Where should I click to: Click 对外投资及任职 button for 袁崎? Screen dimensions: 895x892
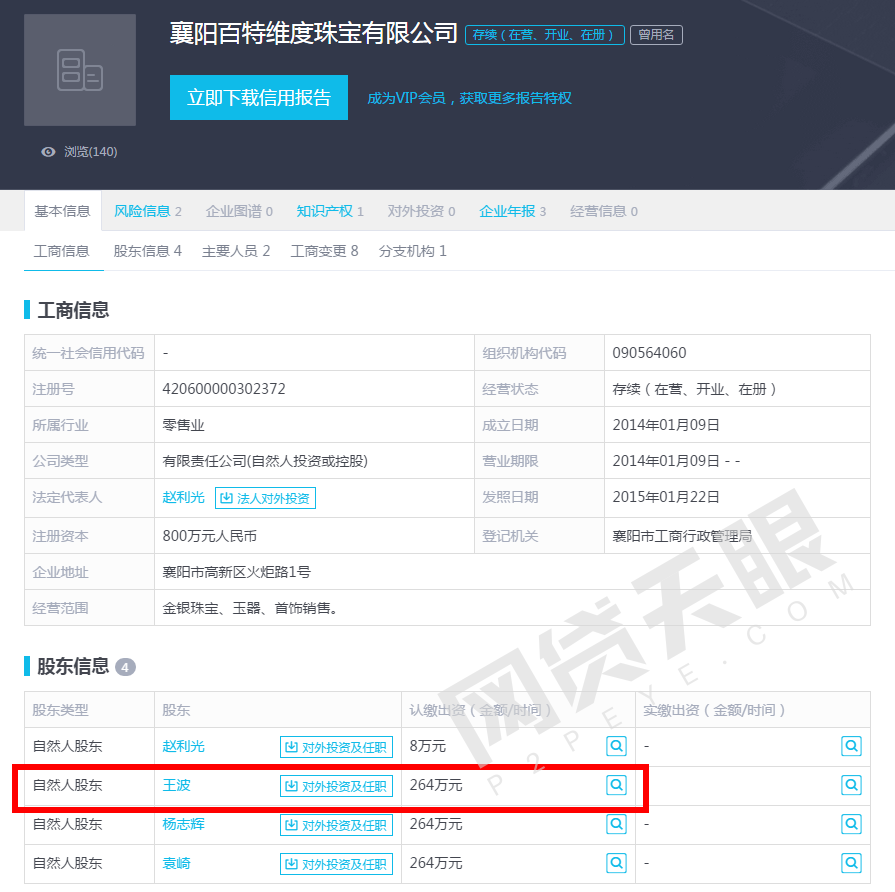coord(336,864)
